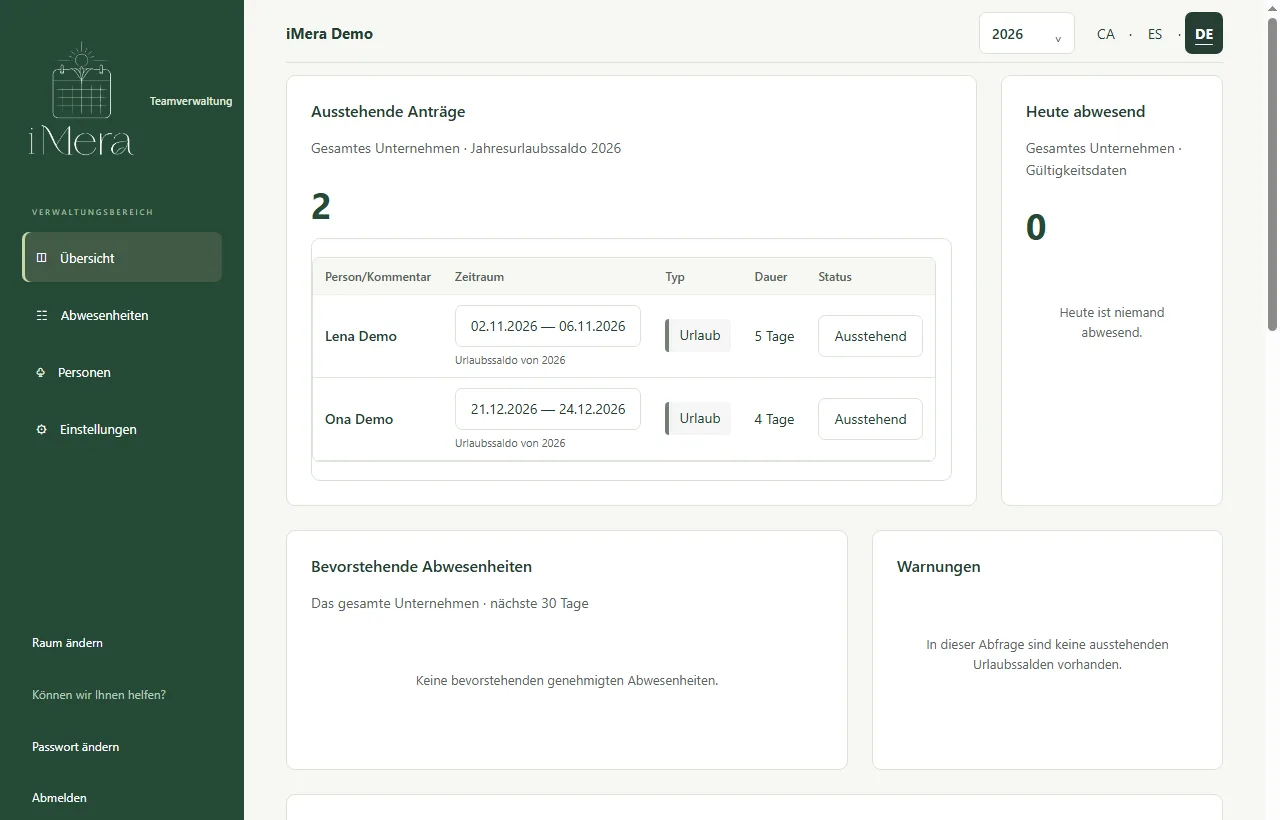Click the Übersicht dashboard icon
Screen dimensions: 1280x820
(41, 257)
